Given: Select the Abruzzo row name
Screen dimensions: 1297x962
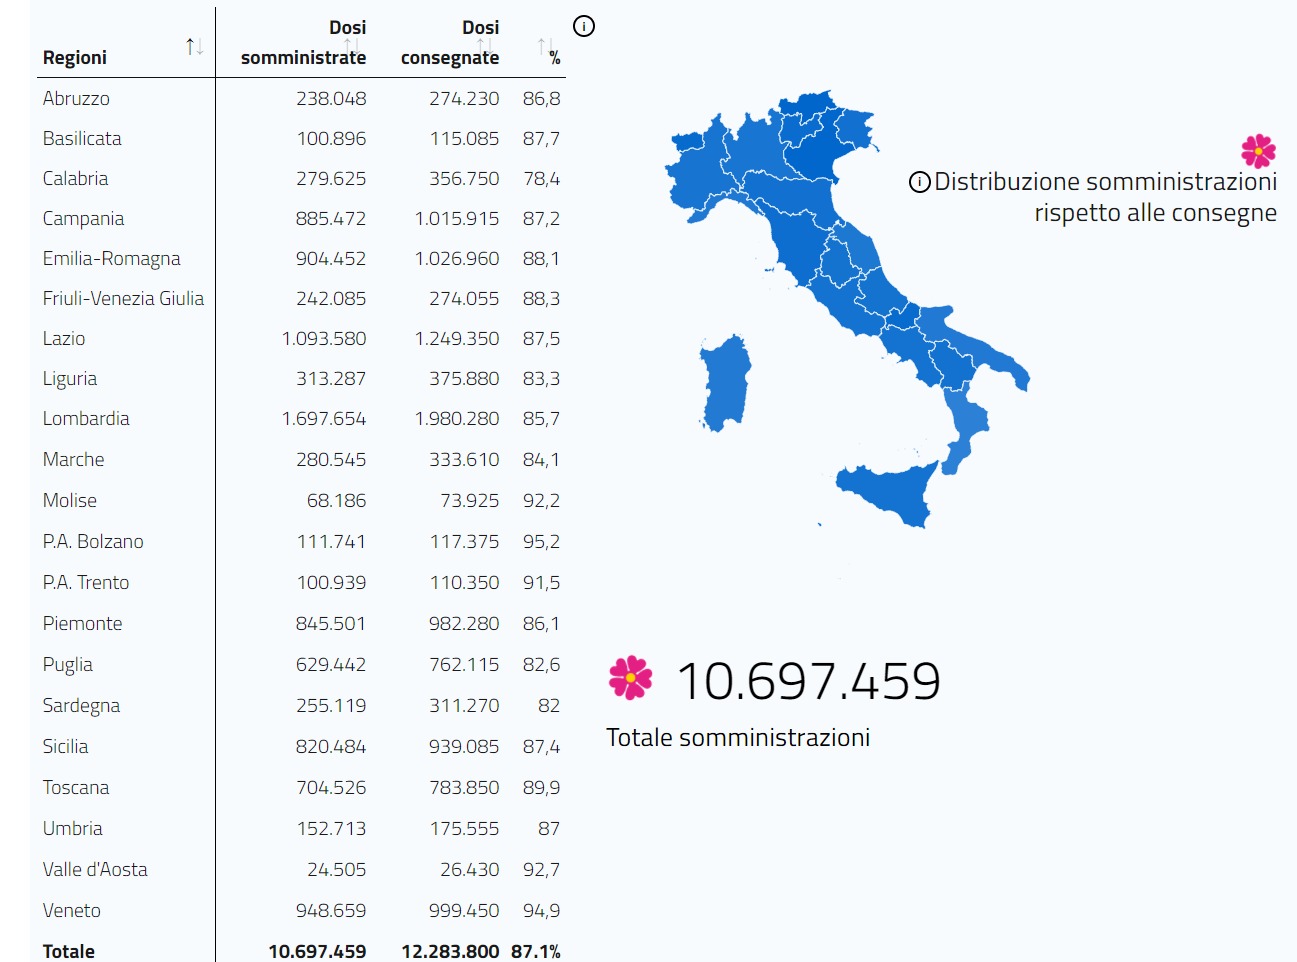Looking at the screenshot, I should point(76,98).
